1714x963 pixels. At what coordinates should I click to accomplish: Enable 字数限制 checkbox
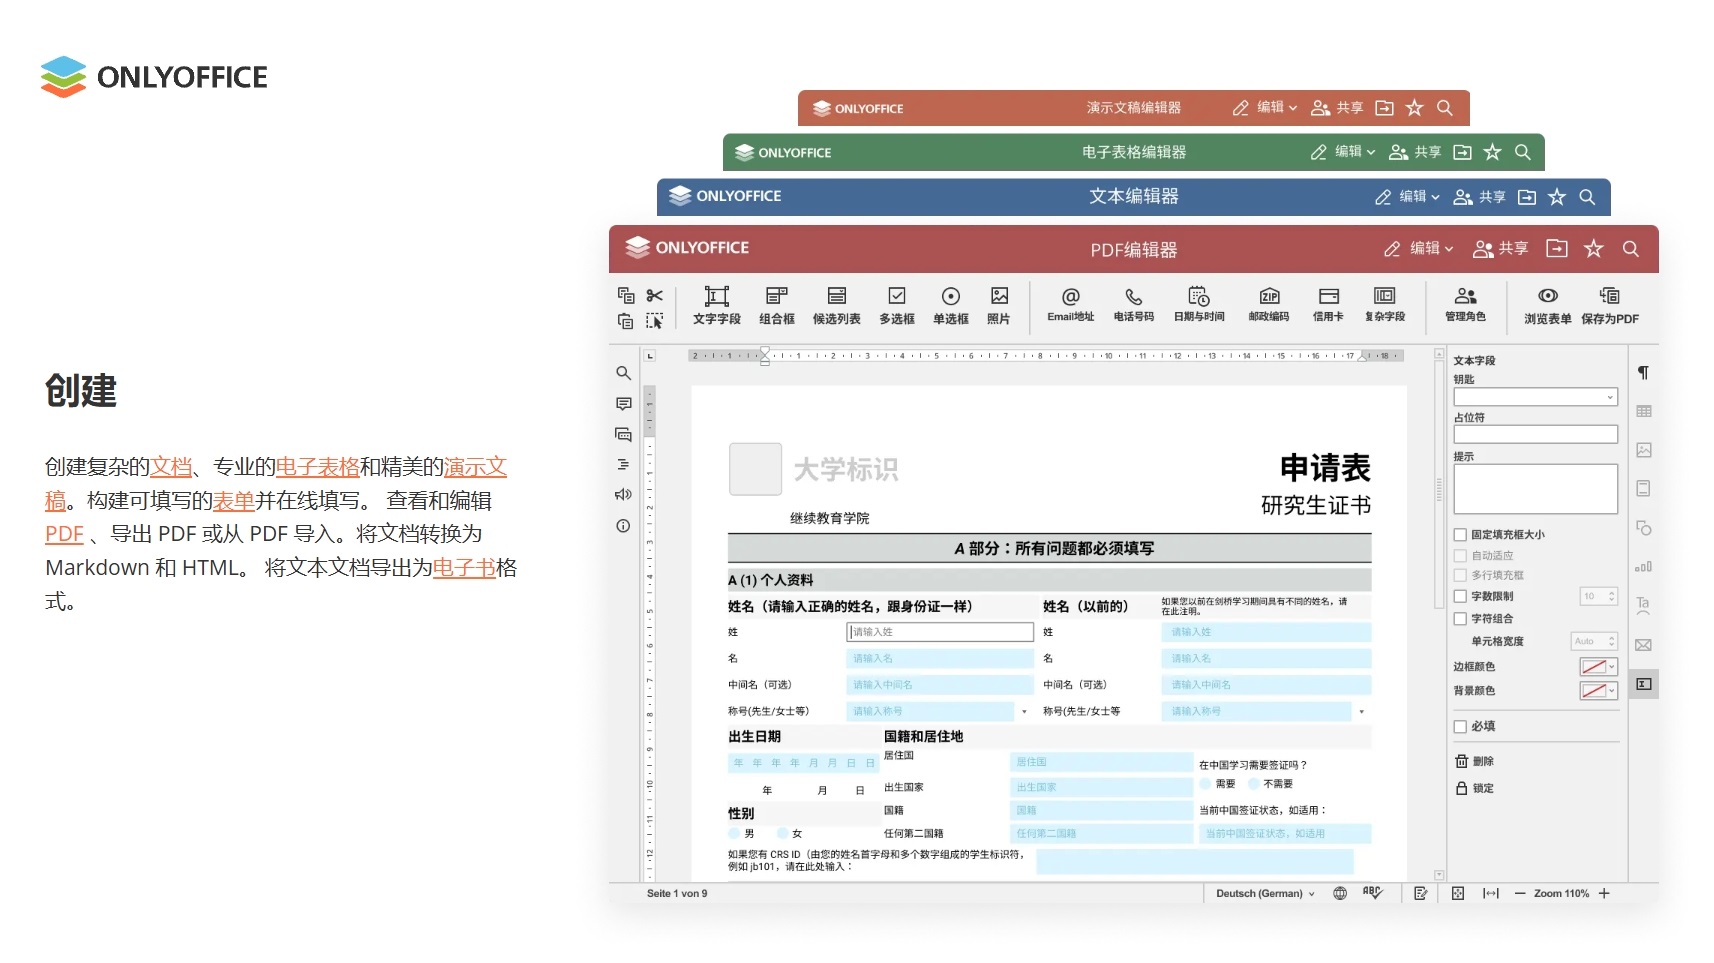click(x=1460, y=596)
